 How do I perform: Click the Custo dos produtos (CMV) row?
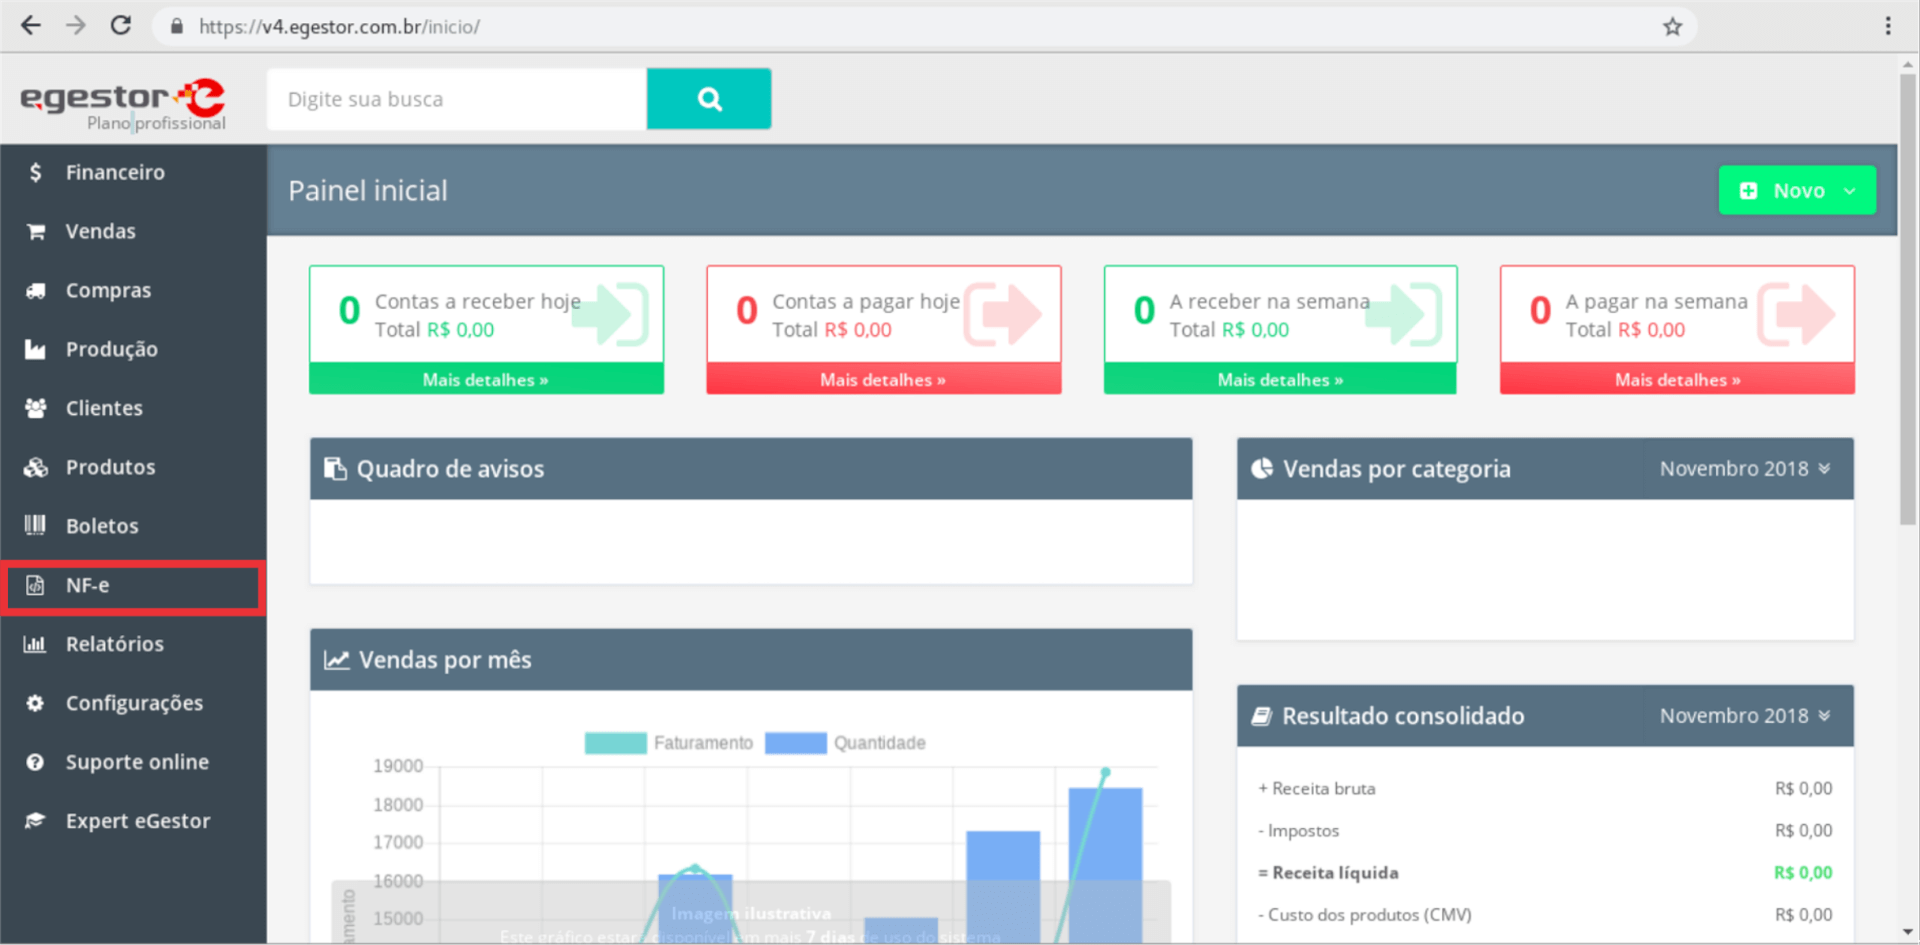coord(1545,915)
